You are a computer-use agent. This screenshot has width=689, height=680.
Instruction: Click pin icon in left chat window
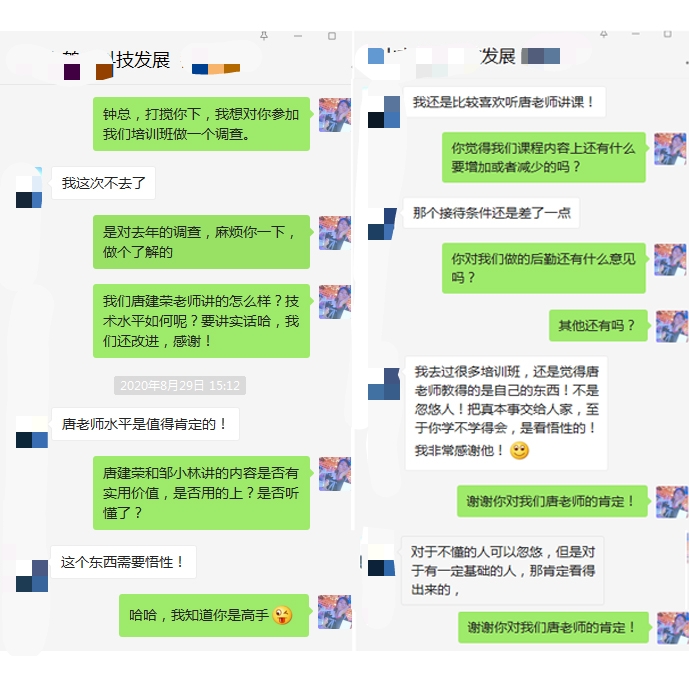264,36
